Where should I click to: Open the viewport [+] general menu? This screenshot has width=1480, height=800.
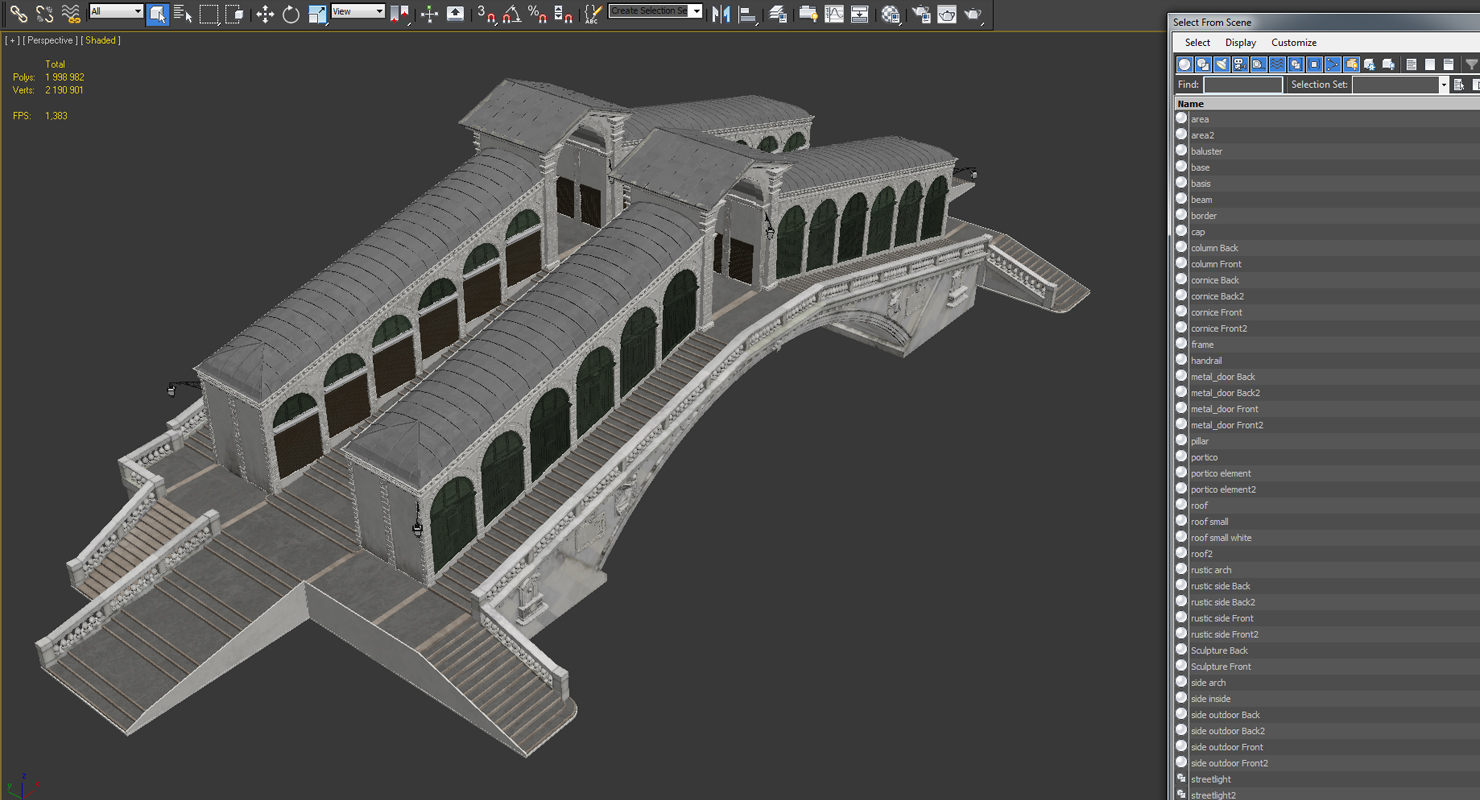pyautogui.click(x=12, y=40)
